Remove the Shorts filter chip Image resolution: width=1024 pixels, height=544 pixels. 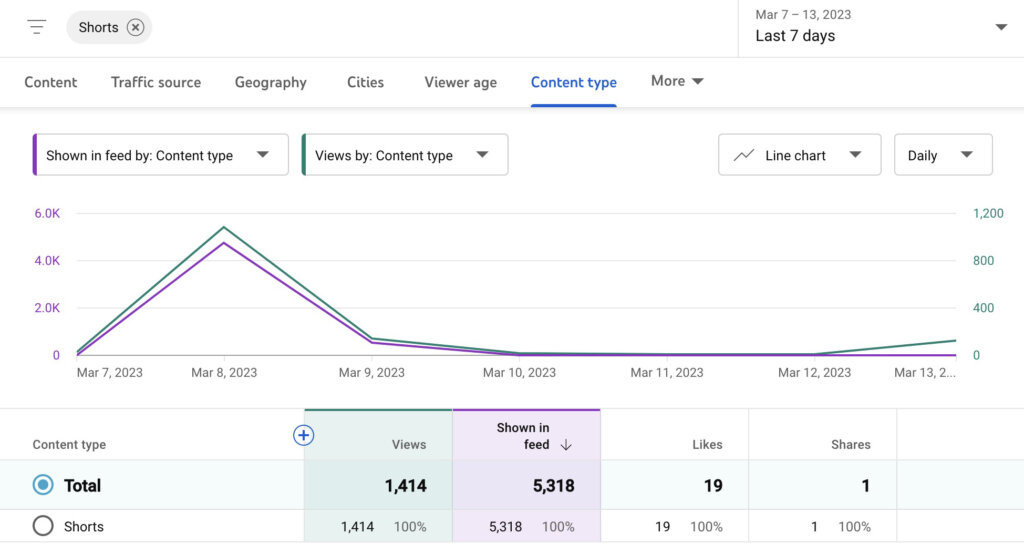[135, 27]
